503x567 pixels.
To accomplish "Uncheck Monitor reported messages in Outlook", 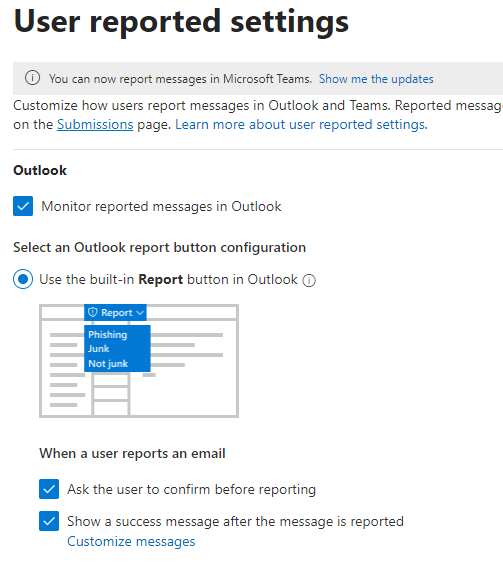I will pyautogui.click(x=23, y=206).
